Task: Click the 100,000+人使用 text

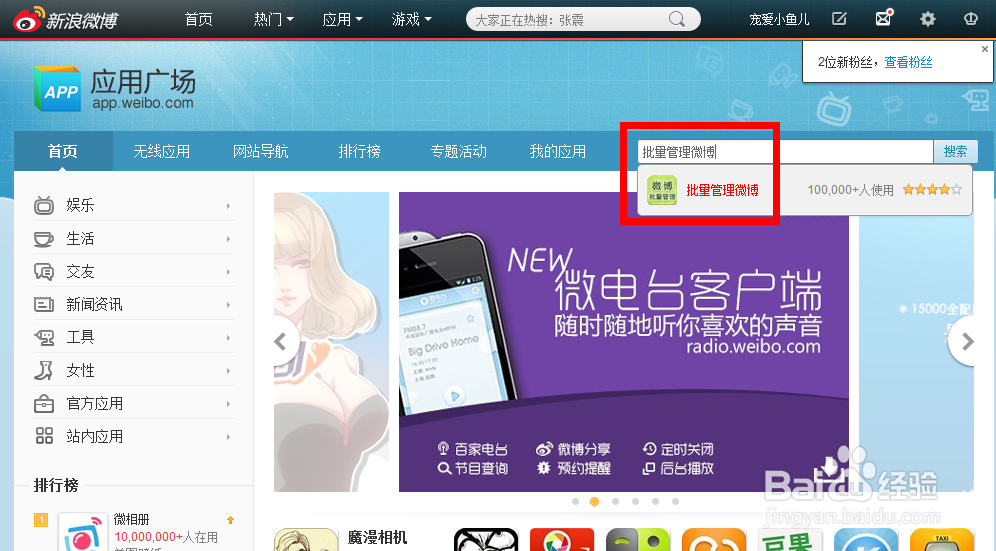Action: pos(851,190)
